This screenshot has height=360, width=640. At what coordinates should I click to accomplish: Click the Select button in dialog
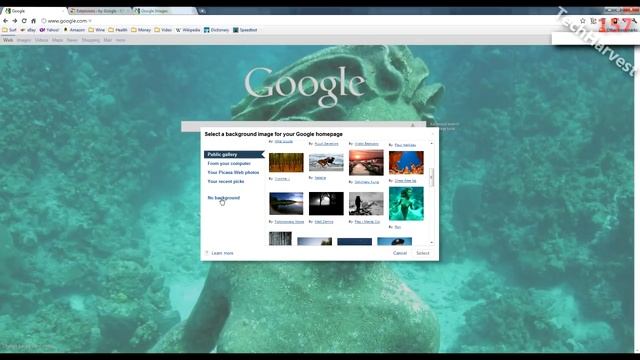point(422,253)
